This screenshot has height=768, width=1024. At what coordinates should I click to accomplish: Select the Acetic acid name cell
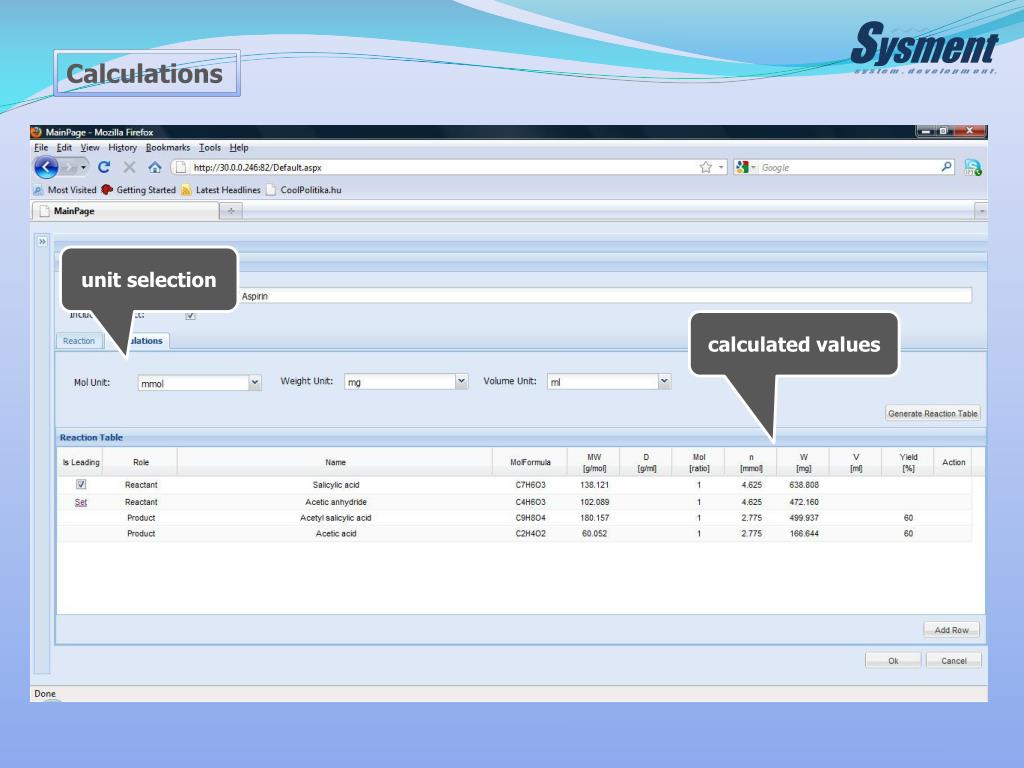tap(335, 534)
